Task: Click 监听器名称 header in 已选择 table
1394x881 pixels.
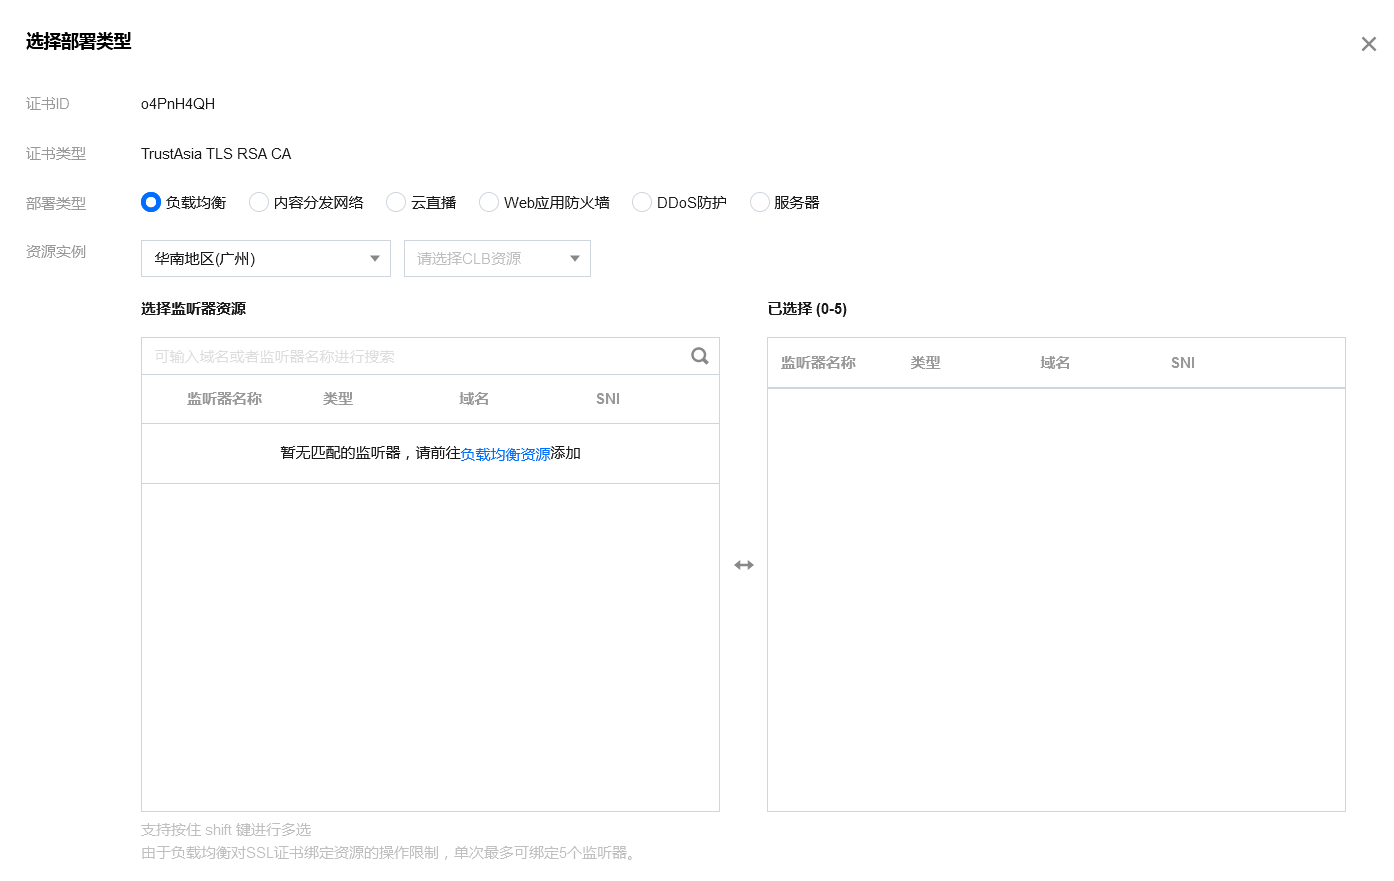Action: pos(818,363)
